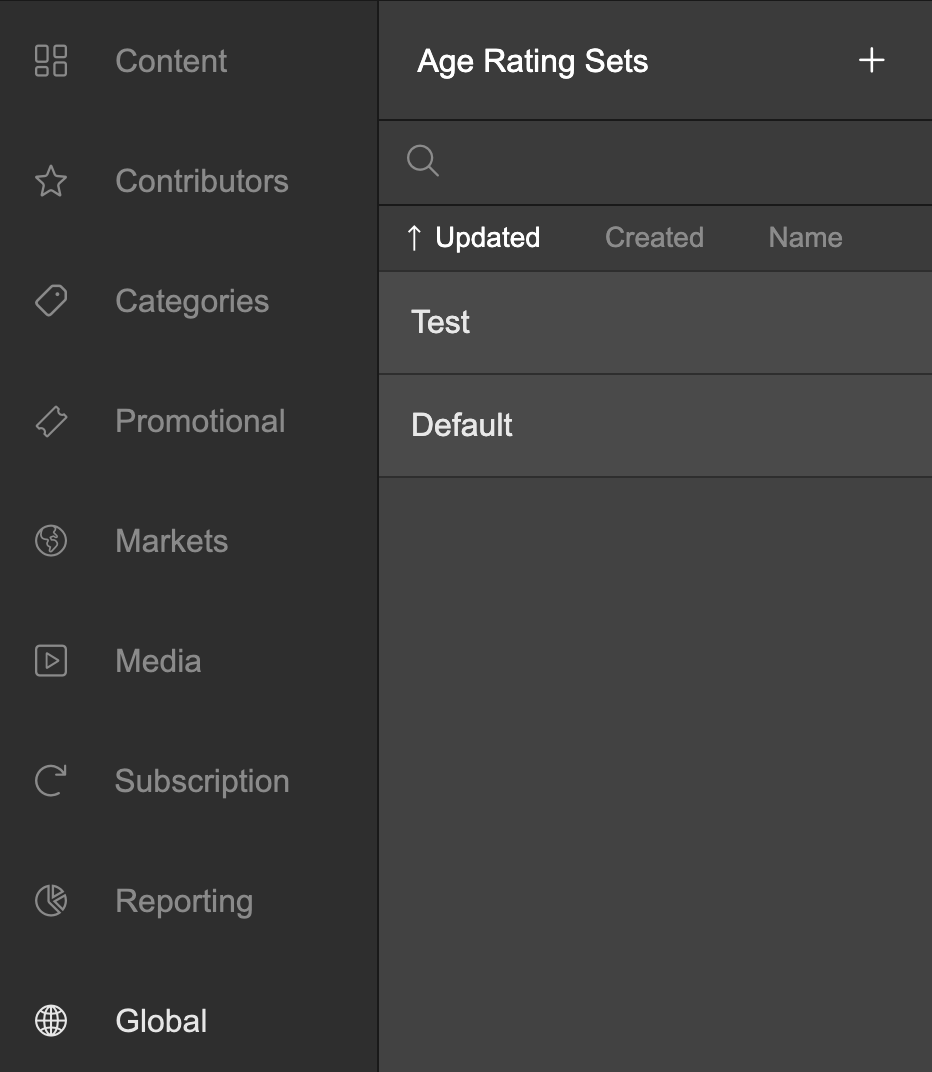Click the Content grid icon in sidebar
The width and height of the screenshot is (932, 1072).
pyautogui.click(x=51, y=61)
